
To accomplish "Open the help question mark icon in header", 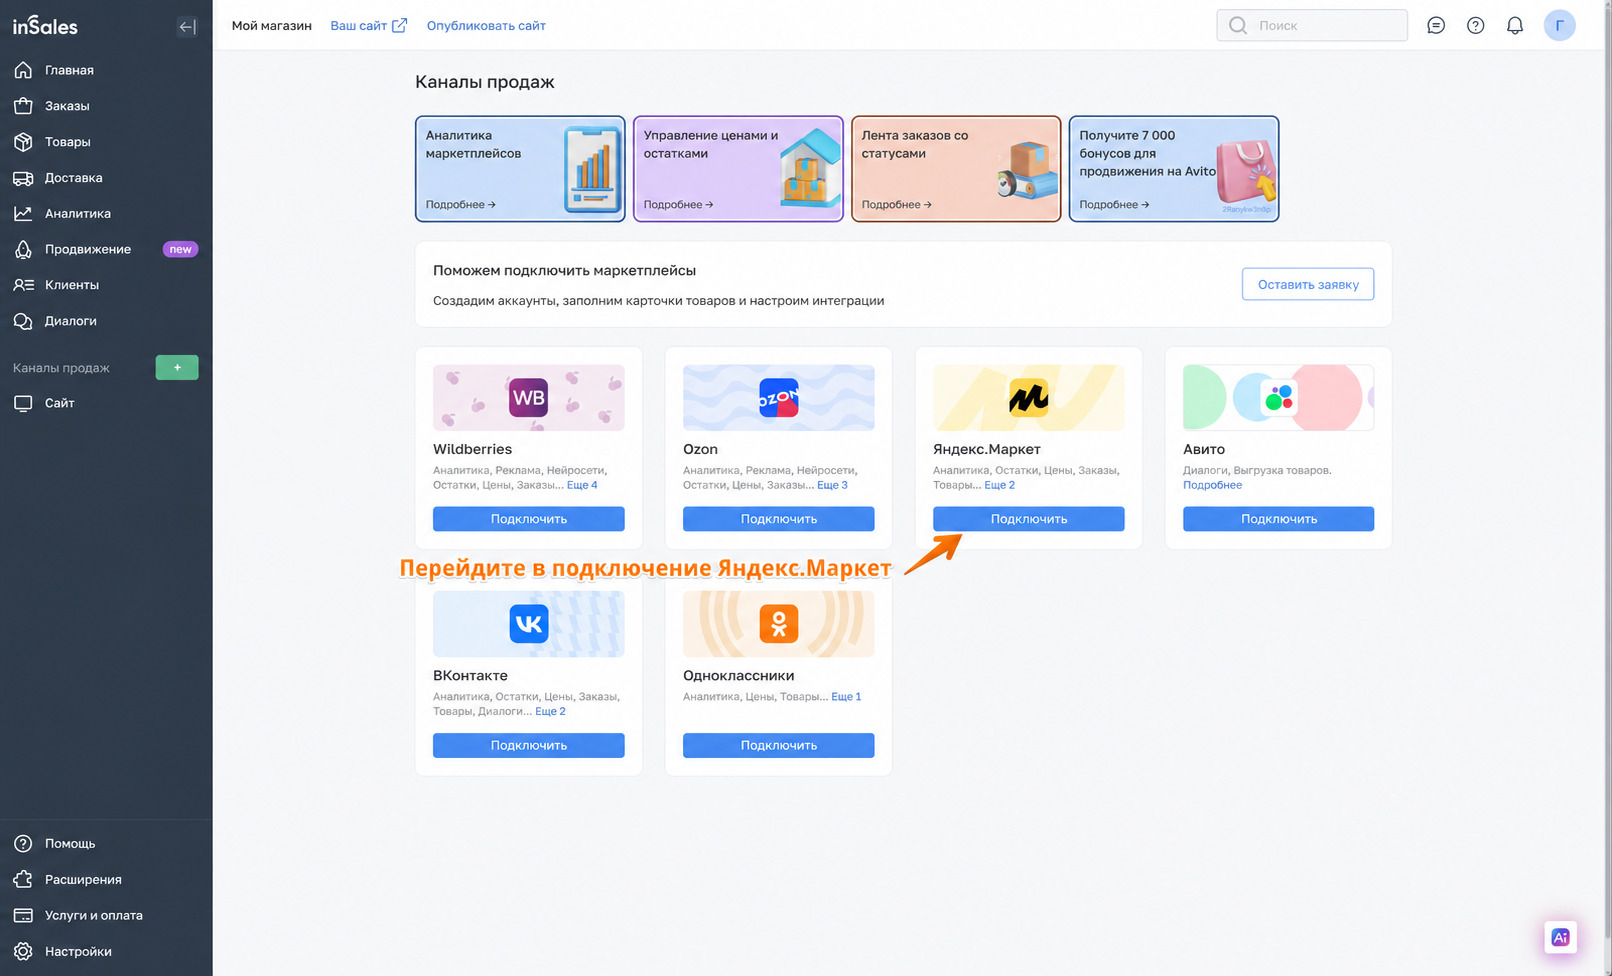I will tap(1475, 25).
